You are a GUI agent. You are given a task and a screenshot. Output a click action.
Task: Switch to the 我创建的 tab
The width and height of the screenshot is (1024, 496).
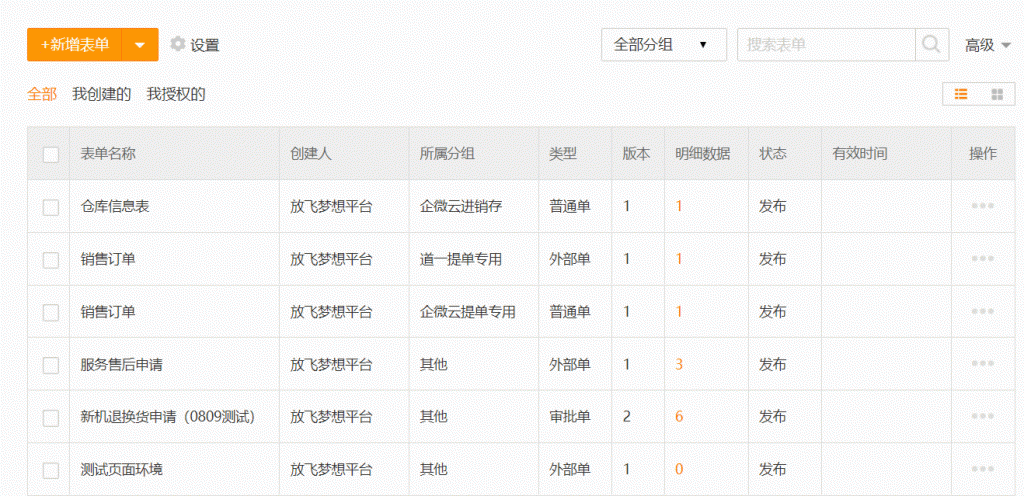[x=101, y=94]
